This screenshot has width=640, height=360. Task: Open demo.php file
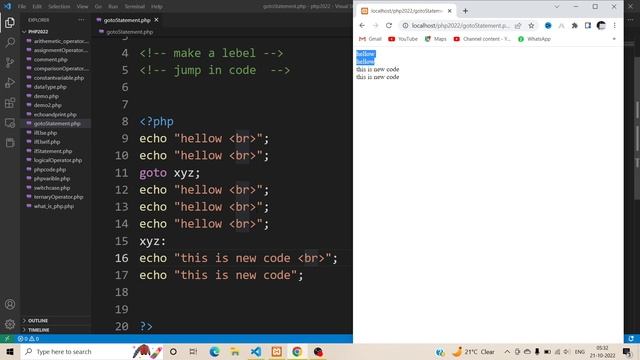[x=46, y=96]
